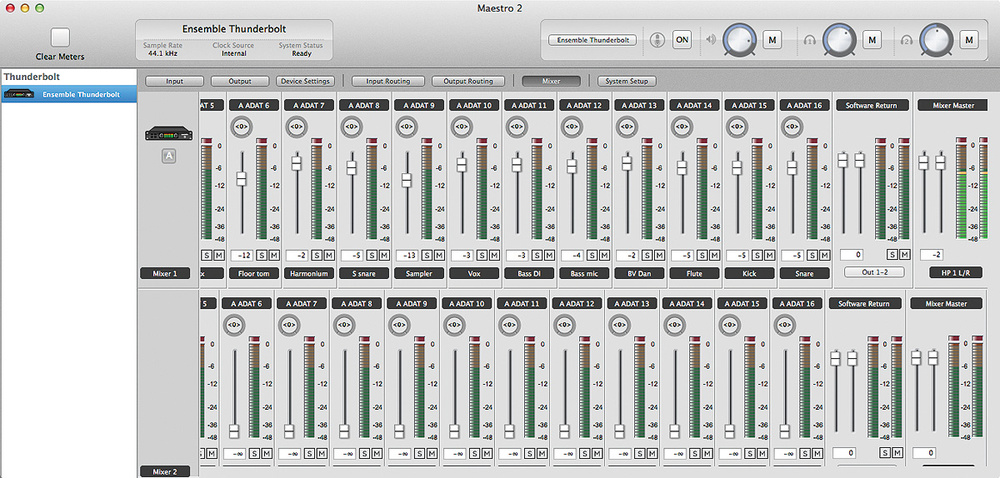Select Ensemble Thunderbolt in the sidebar
The height and width of the screenshot is (478, 1000).
tap(79, 95)
